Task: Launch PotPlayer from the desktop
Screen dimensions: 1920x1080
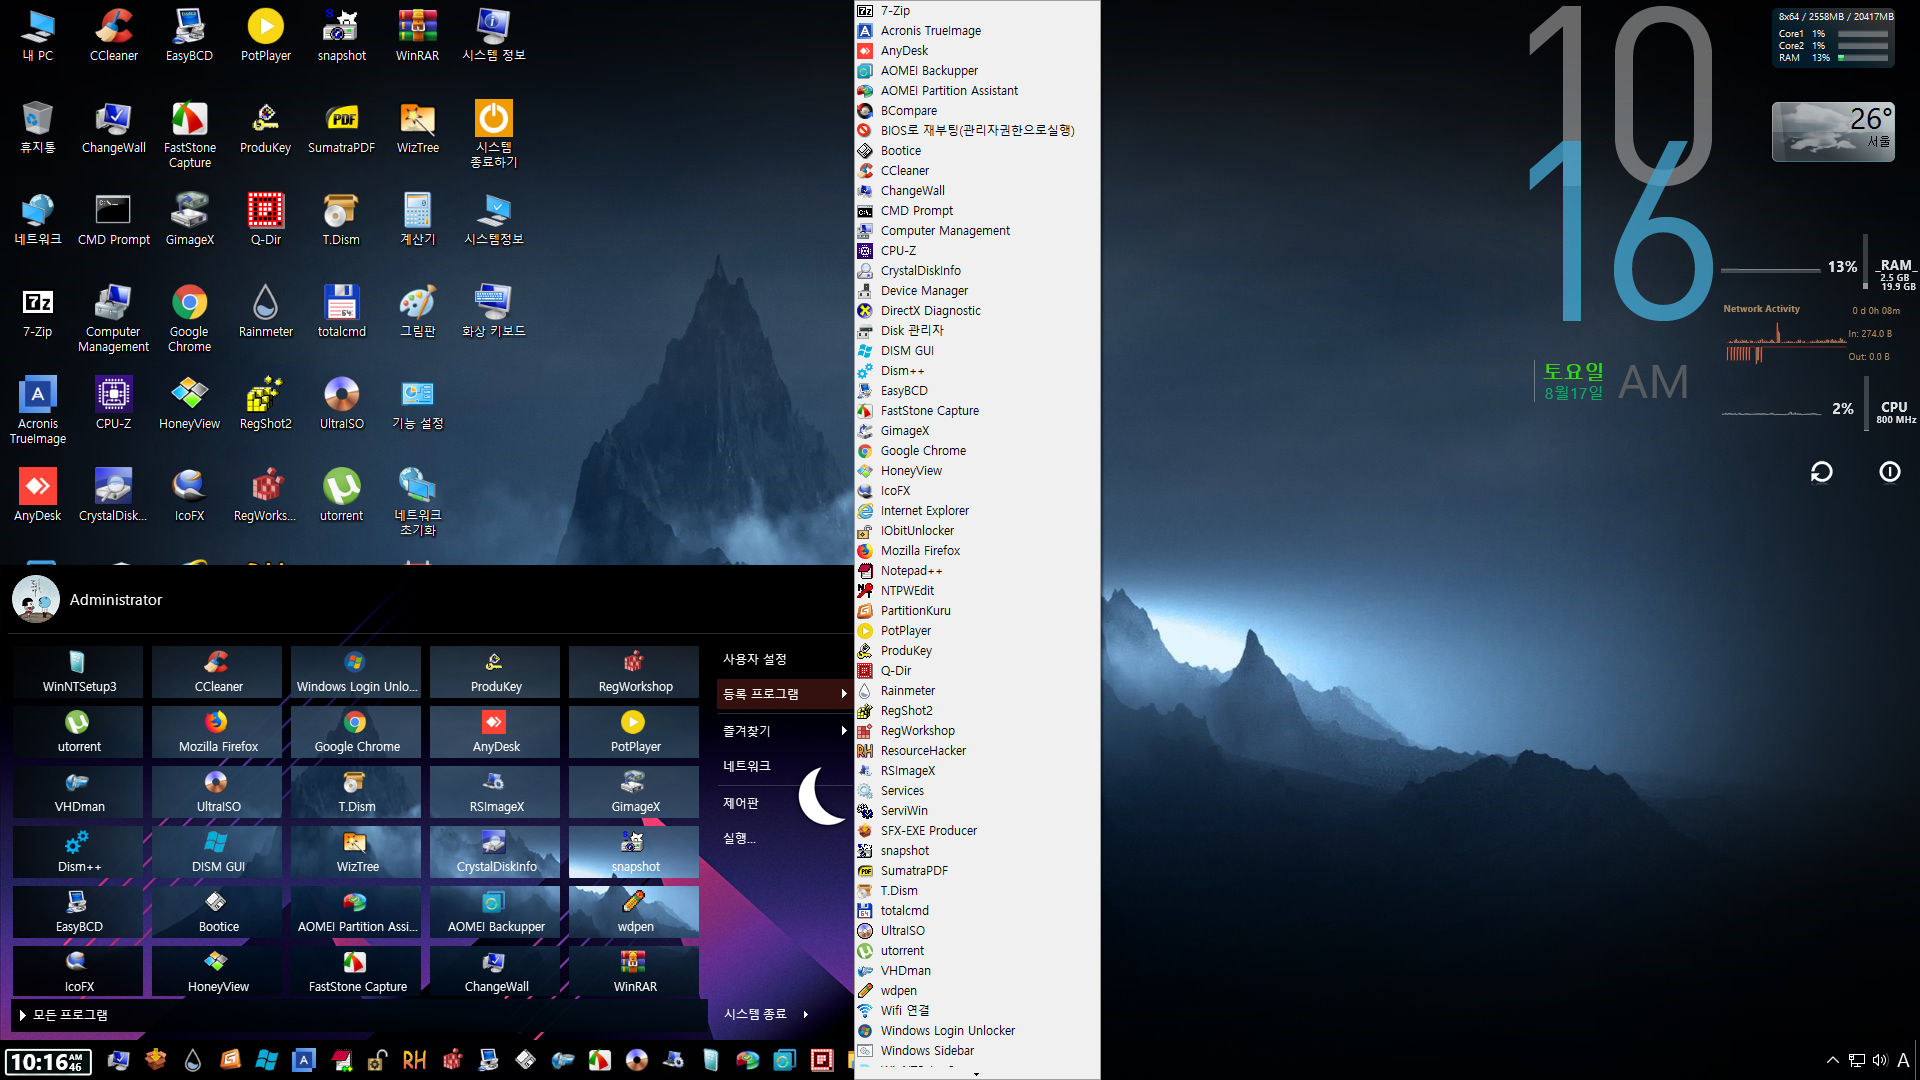Action: tap(266, 35)
